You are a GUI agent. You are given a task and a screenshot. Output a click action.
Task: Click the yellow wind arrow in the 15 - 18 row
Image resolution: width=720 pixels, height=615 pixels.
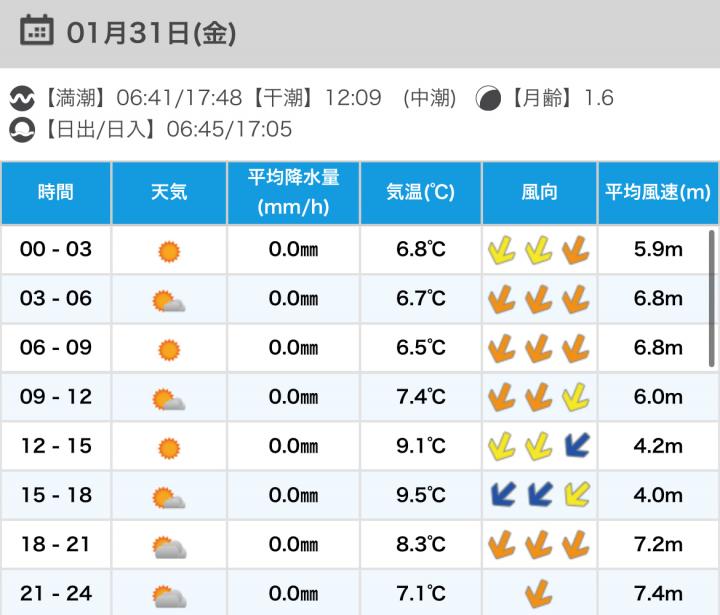coord(577,495)
